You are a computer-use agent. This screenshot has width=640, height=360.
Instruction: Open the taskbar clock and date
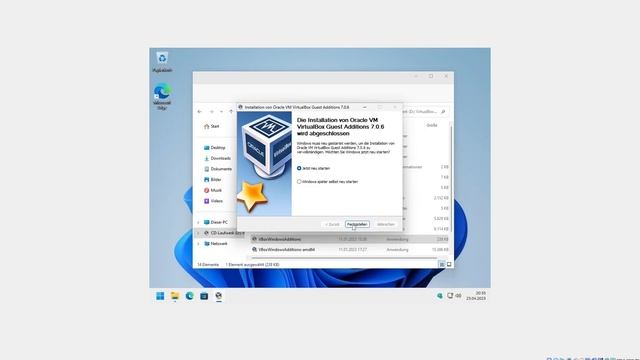(476, 296)
